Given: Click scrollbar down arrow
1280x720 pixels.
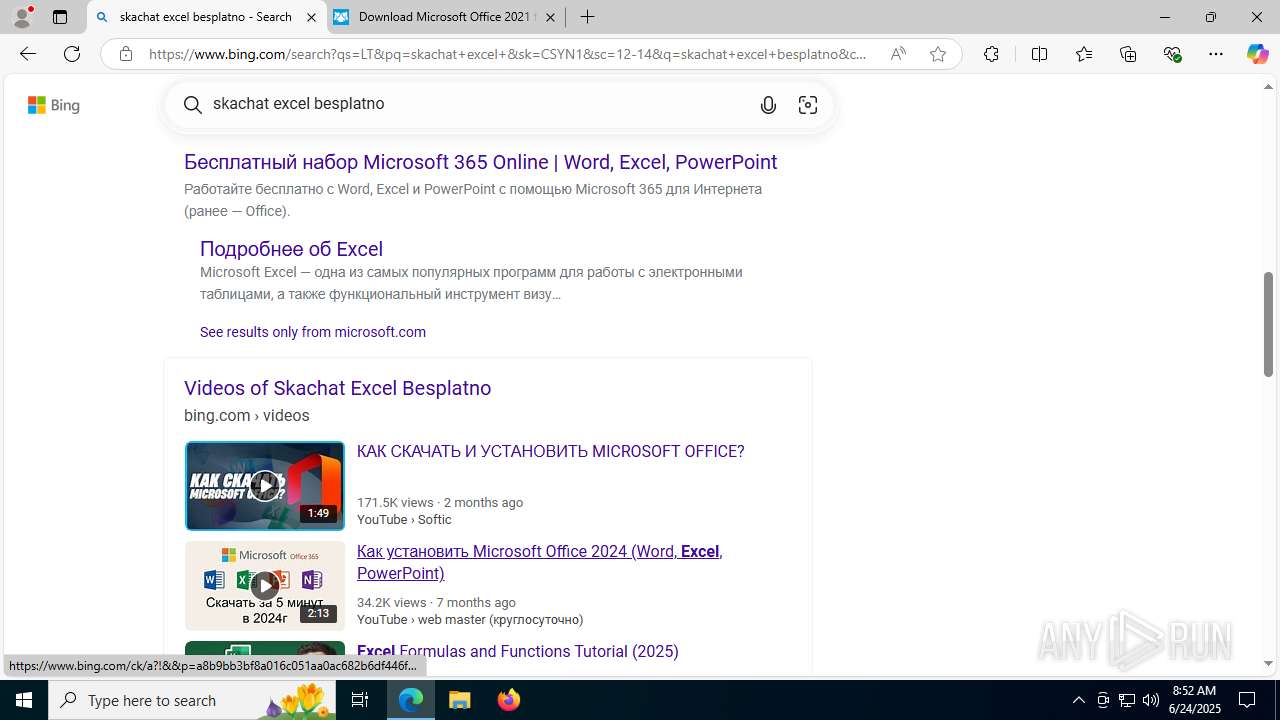Looking at the screenshot, I should pos(1268,663).
